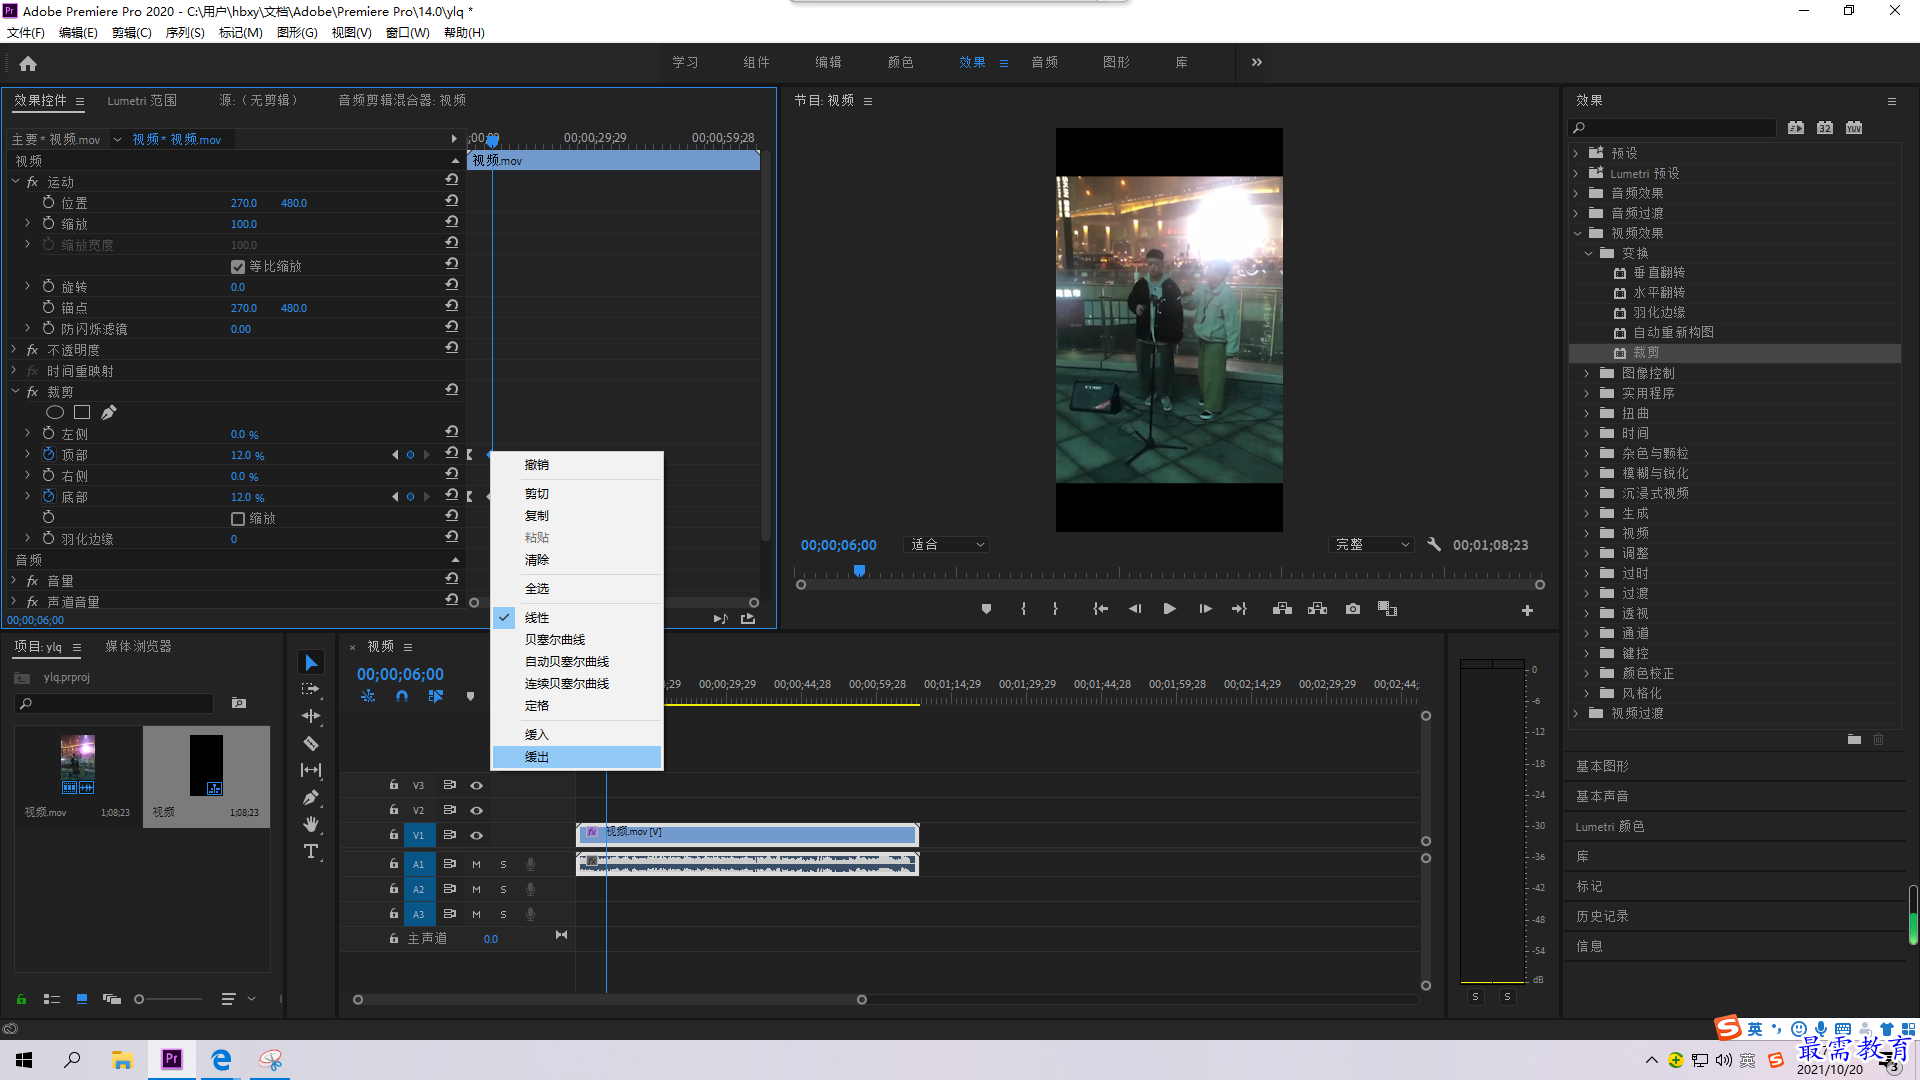Expand the 图像控制 folder

1587,373
